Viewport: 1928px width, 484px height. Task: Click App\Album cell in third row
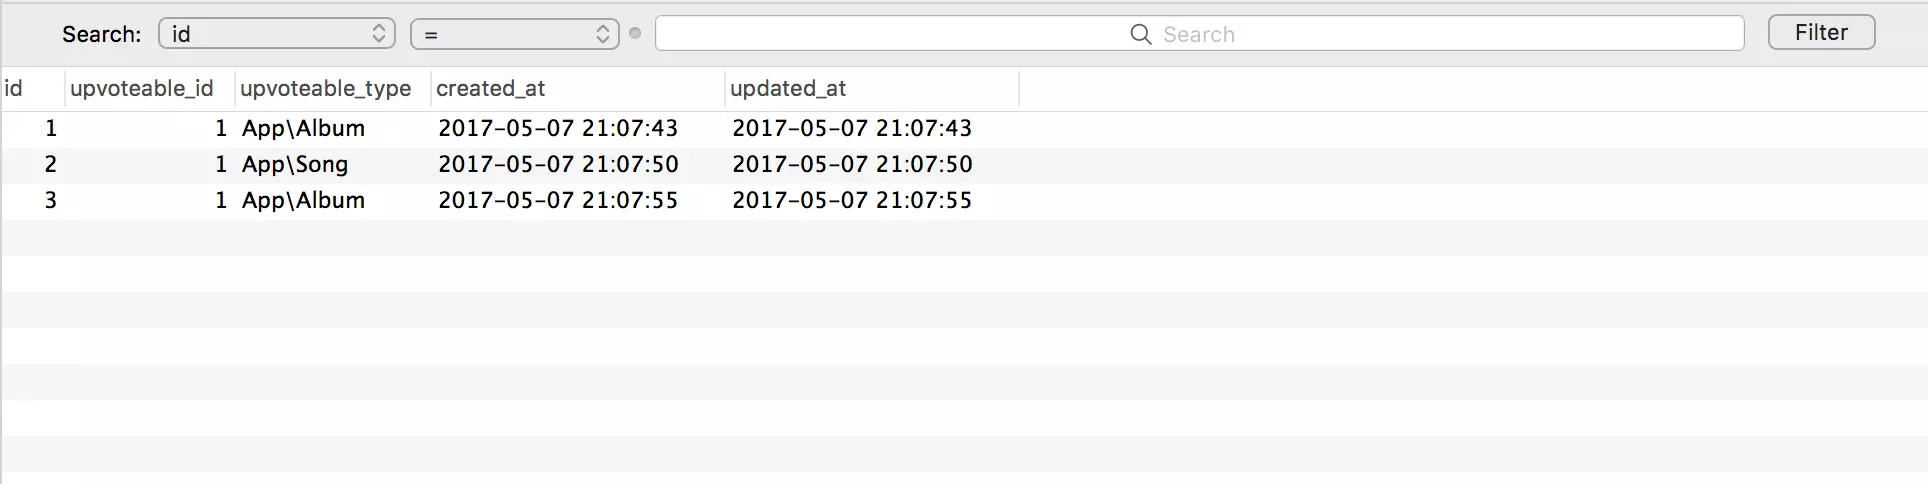click(303, 200)
